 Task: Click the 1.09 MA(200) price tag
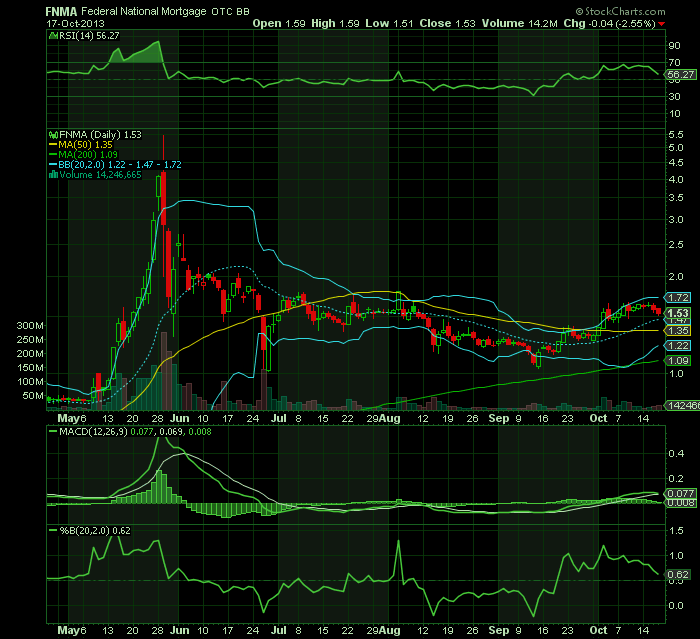click(678, 360)
